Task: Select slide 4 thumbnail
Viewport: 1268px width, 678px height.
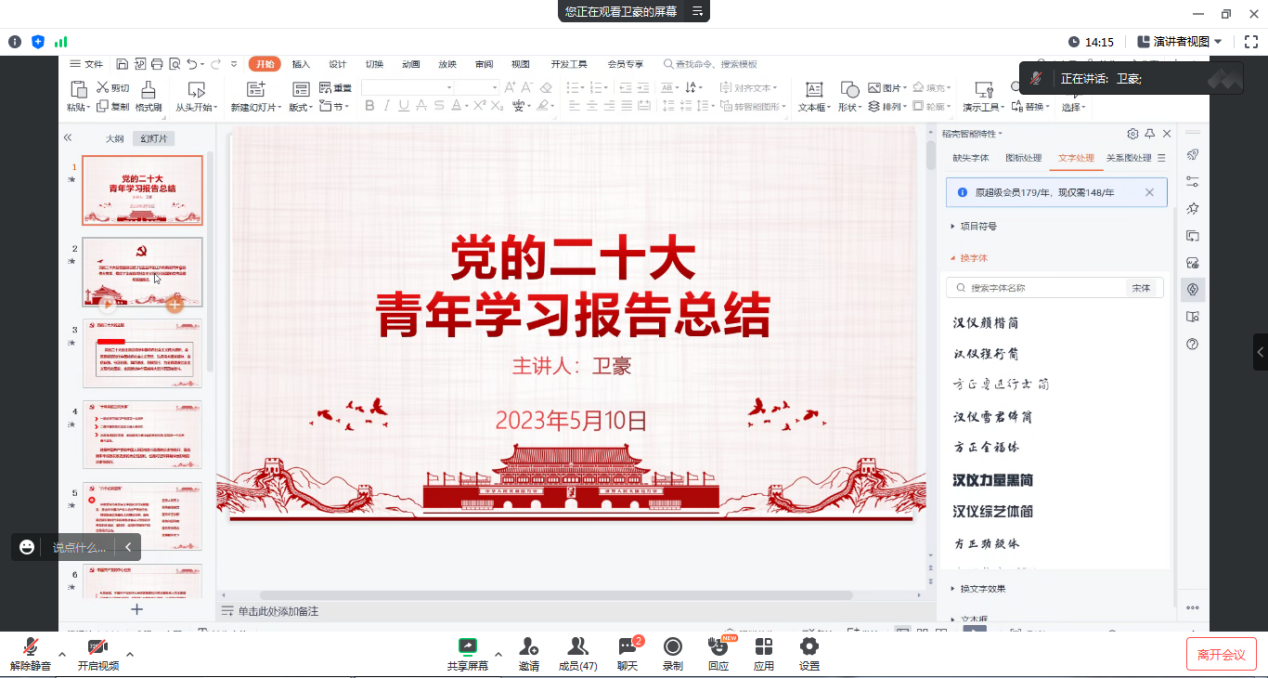Action: pos(142,435)
